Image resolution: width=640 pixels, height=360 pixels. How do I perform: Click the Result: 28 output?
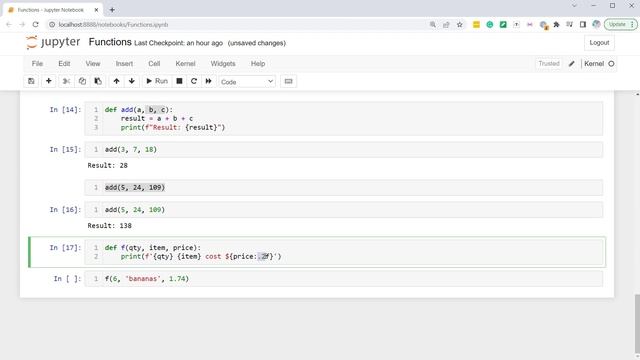pos(107,165)
